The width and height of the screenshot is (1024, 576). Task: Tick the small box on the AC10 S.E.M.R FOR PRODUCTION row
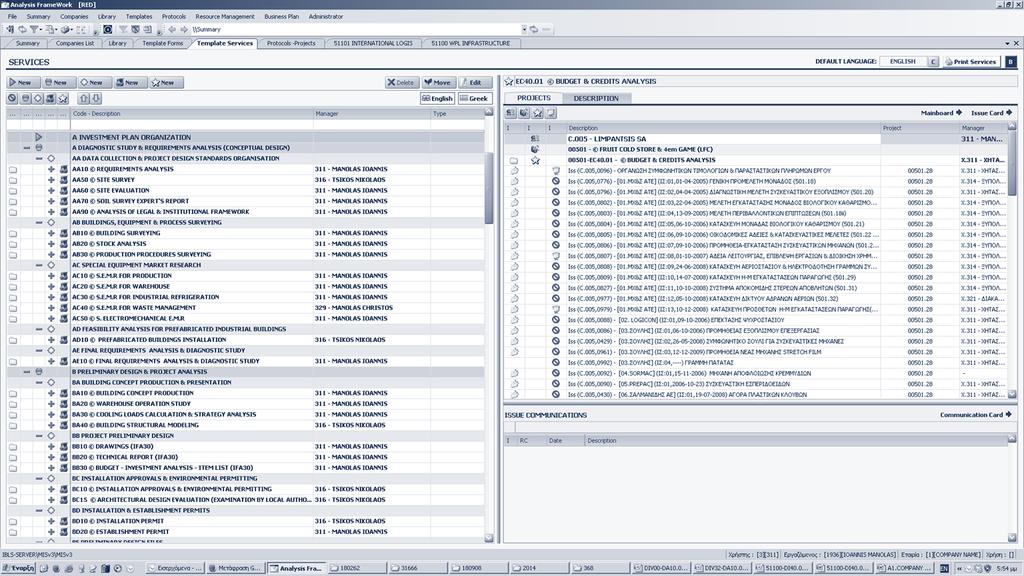[13, 276]
